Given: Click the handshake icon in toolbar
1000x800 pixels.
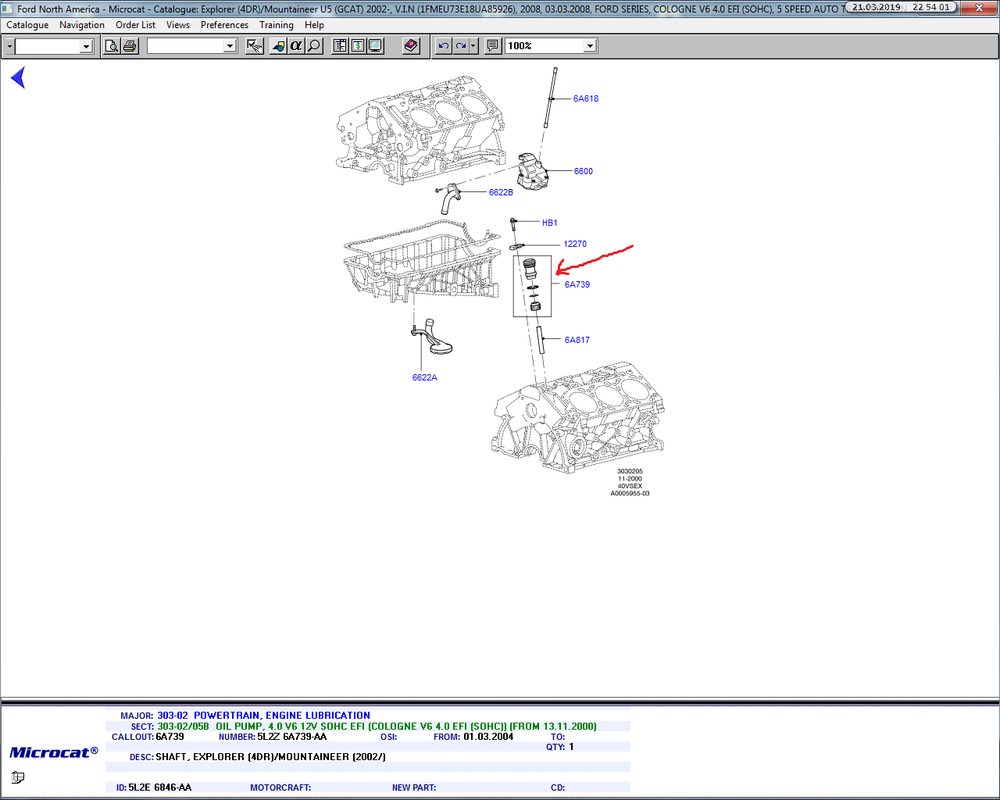Looking at the screenshot, I should point(254,46).
